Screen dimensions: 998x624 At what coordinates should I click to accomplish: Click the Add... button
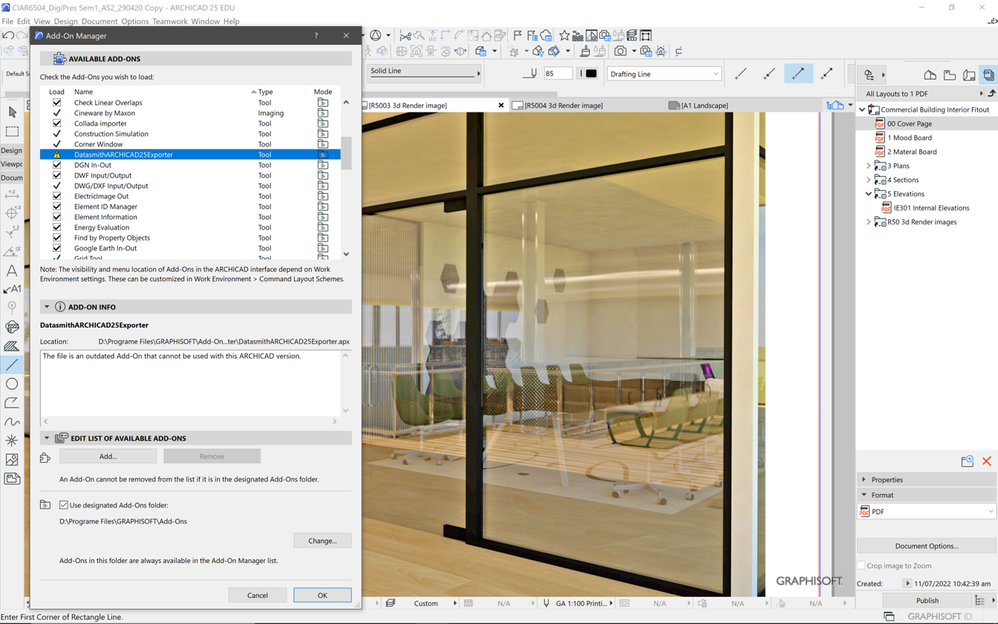click(x=108, y=456)
